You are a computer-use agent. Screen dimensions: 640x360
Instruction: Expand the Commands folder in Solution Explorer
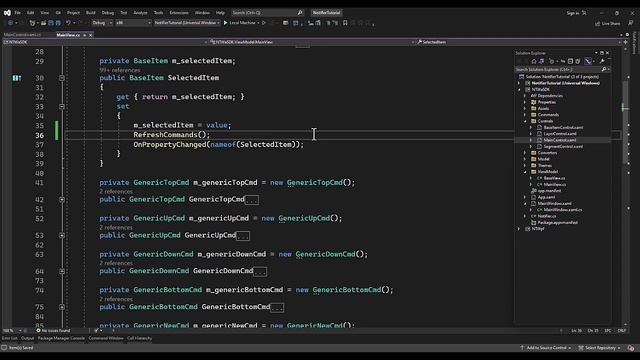click(525, 115)
